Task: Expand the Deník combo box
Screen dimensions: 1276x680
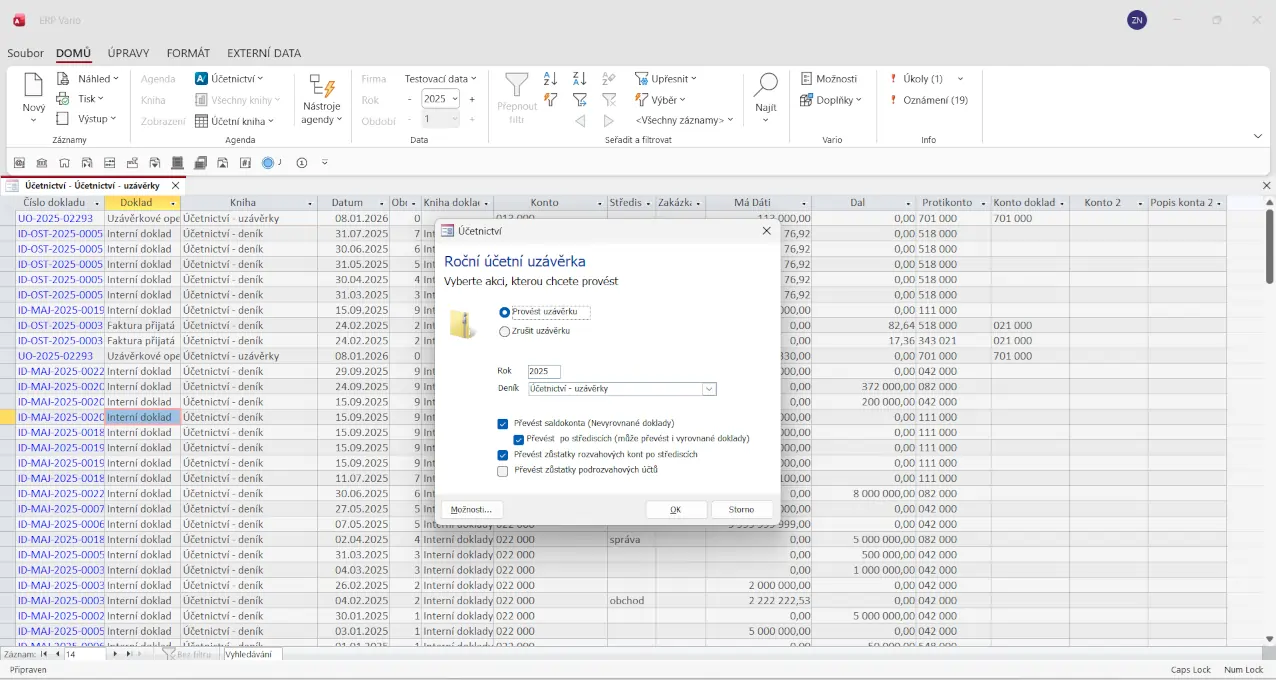Action: point(709,389)
